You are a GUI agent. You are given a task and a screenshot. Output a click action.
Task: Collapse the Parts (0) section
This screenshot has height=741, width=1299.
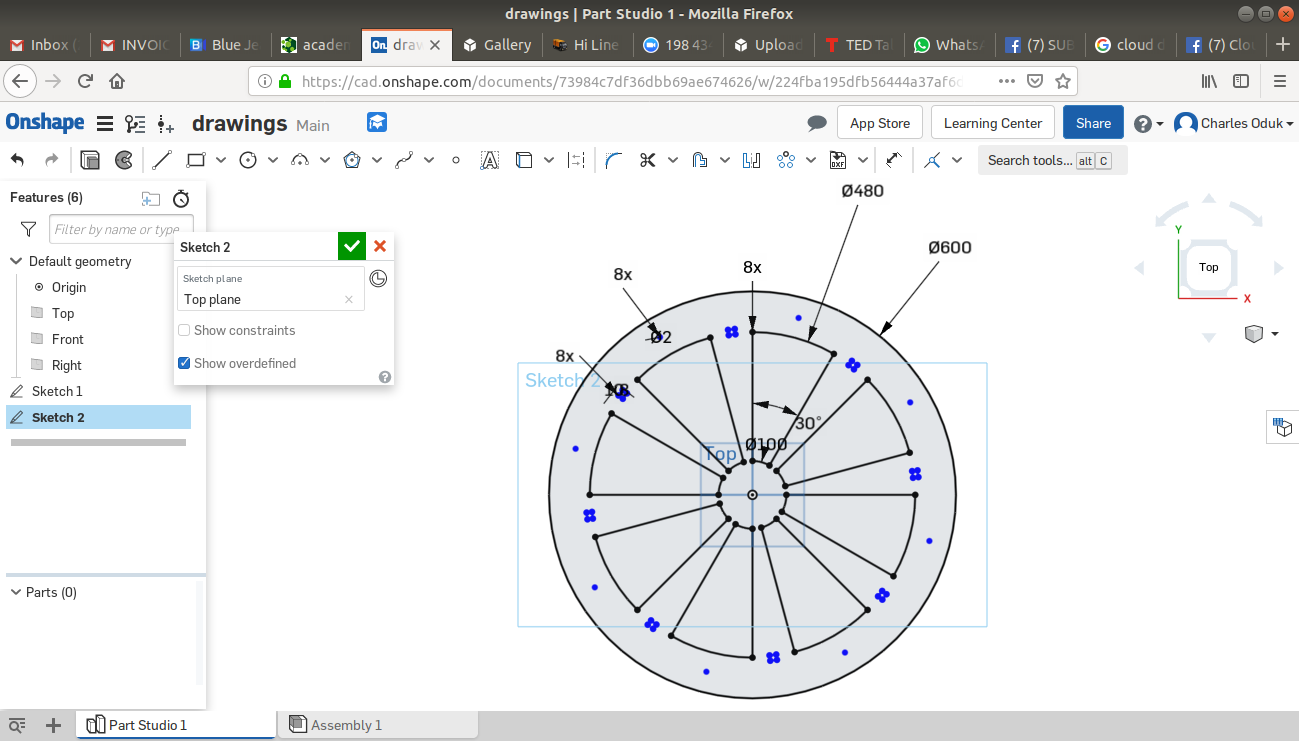coord(16,592)
